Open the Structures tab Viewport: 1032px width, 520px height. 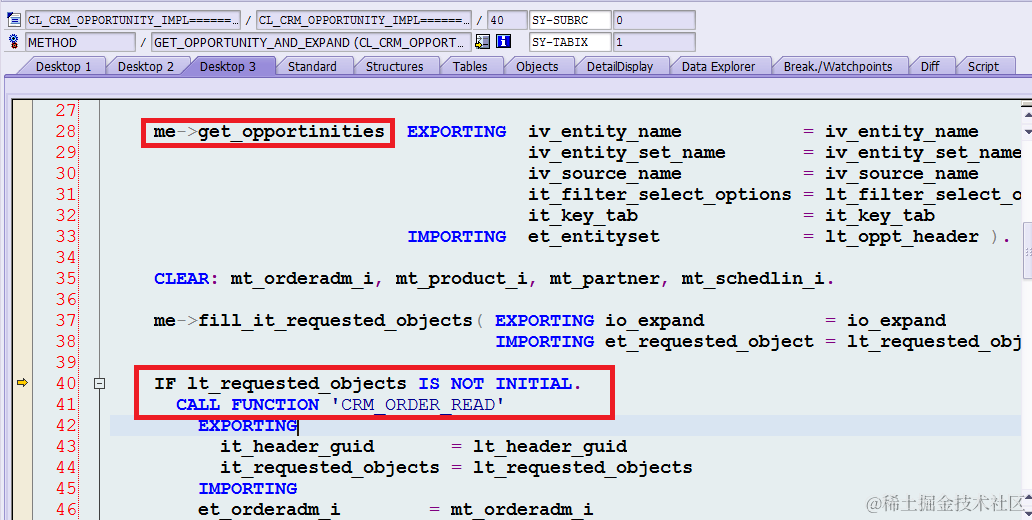394,66
